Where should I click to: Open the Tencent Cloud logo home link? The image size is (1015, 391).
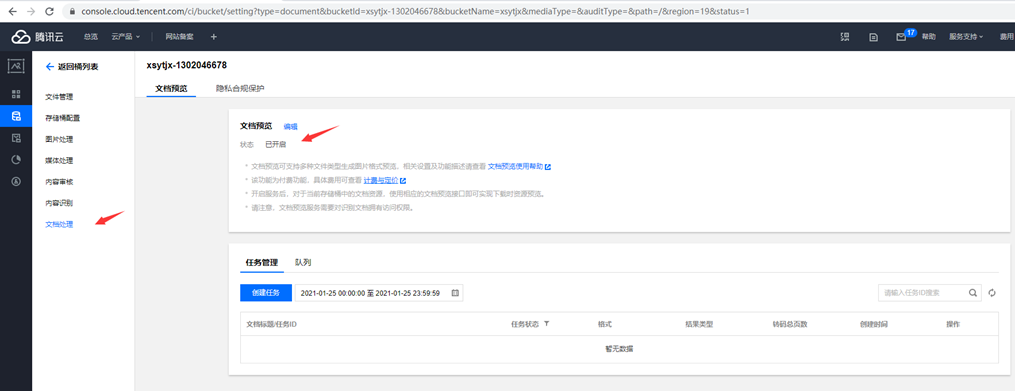[38, 37]
